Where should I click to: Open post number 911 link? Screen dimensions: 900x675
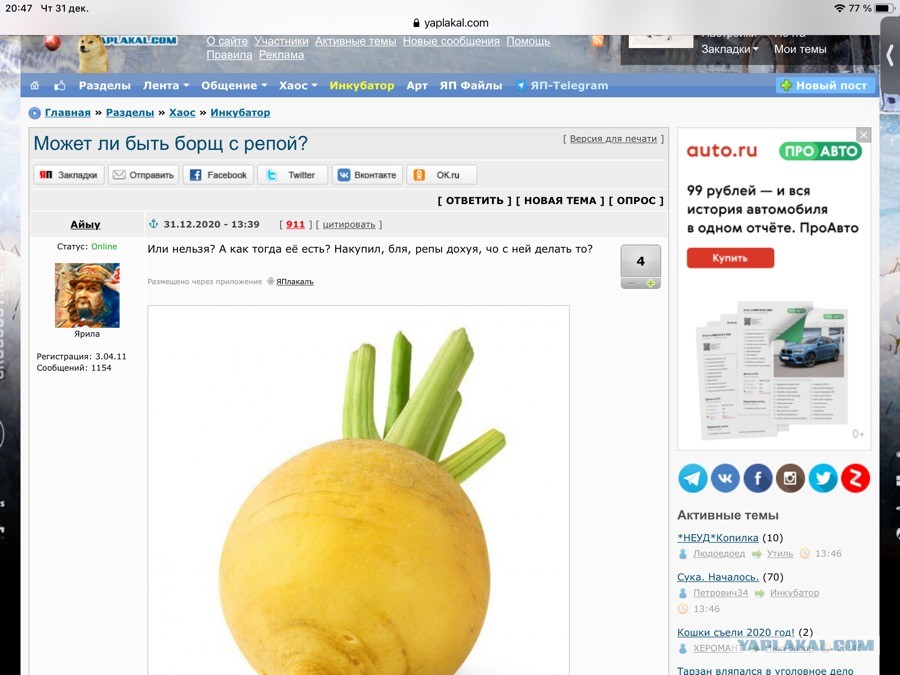295,224
